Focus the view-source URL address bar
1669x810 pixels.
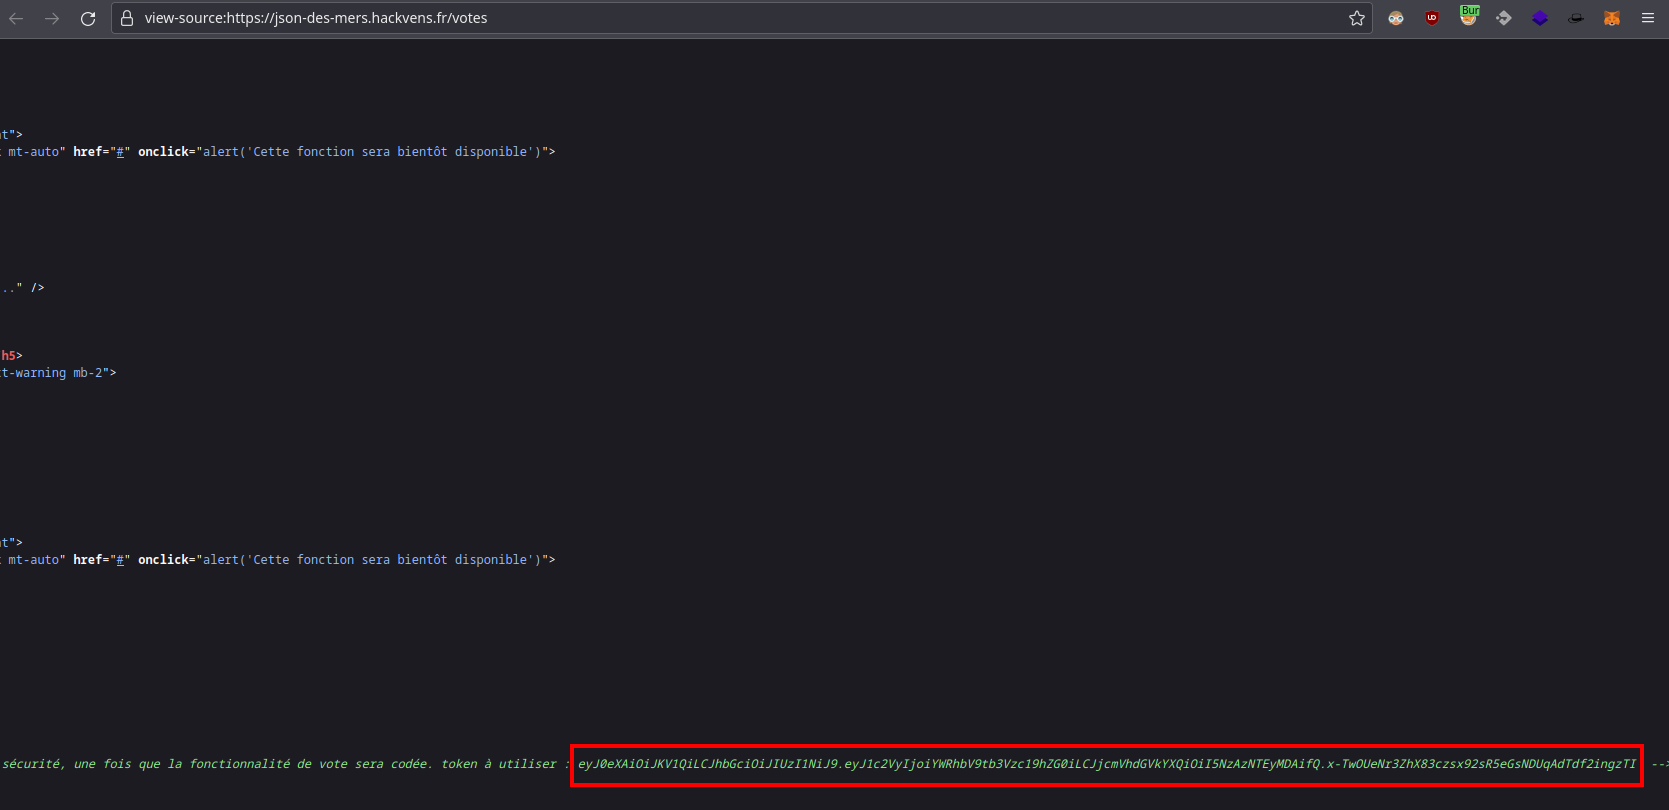pos(700,18)
